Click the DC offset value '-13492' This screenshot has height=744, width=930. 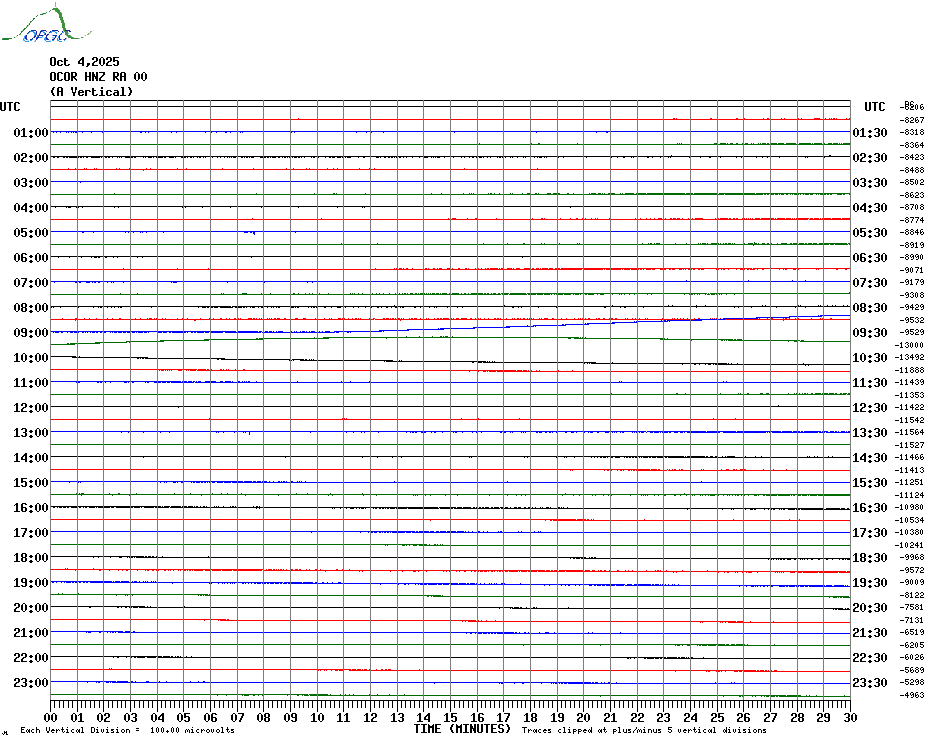tap(910, 357)
